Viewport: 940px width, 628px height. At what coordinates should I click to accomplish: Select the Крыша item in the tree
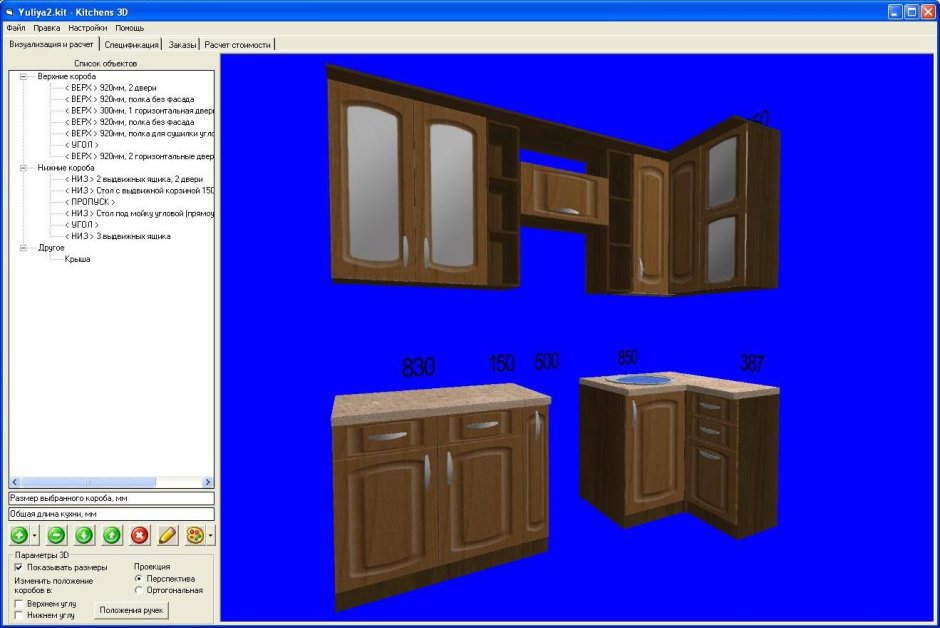[x=77, y=259]
